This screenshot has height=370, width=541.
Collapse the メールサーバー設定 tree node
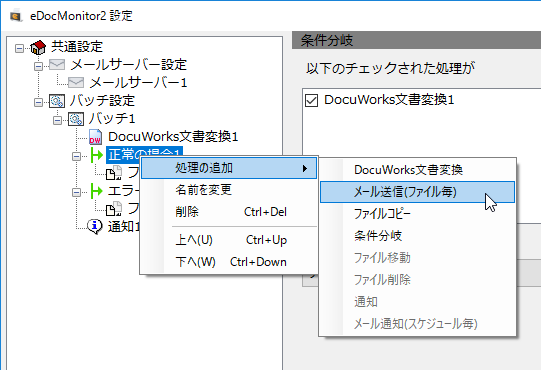(39, 66)
